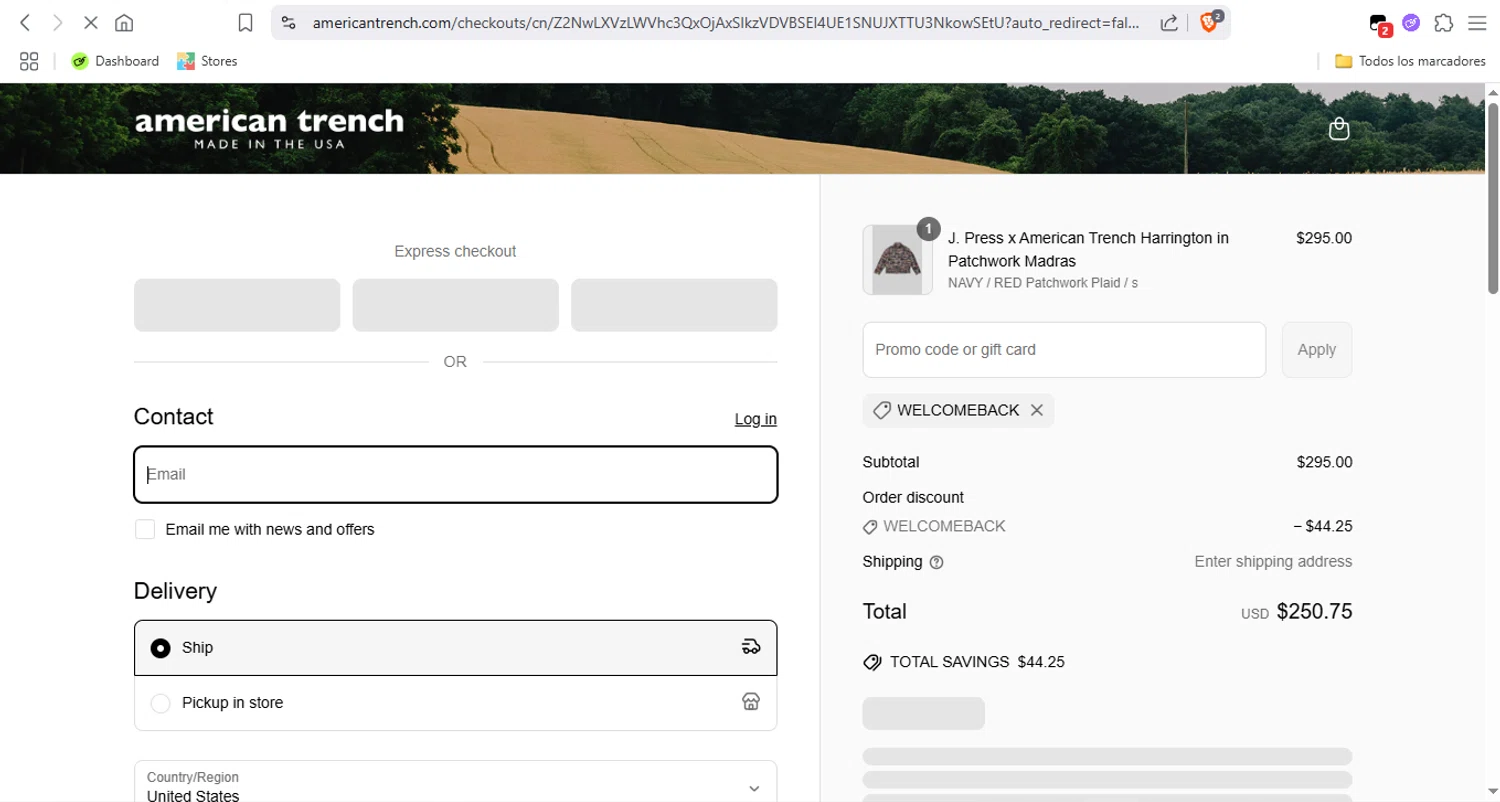
Task: Open the shopping bag cart icon
Action: point(1339,129)
